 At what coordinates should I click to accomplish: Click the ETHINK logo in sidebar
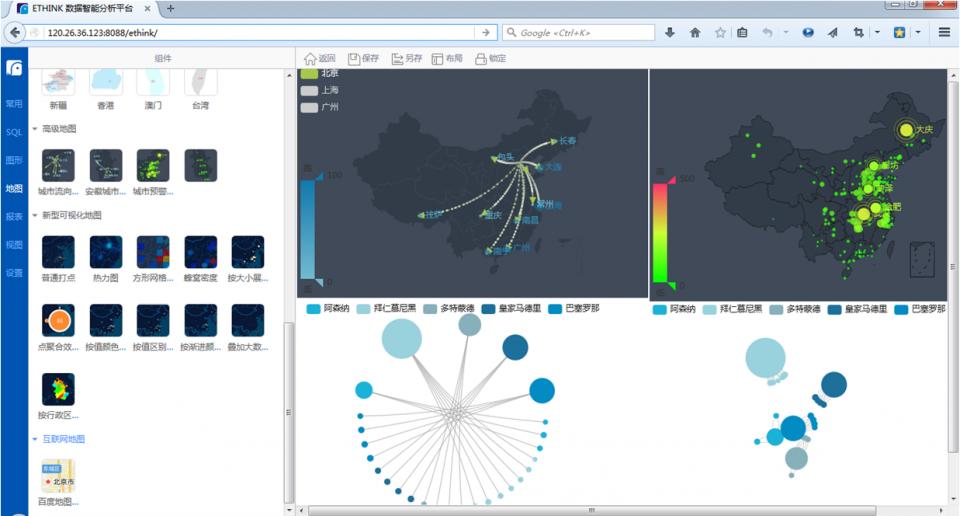[14, 67]
